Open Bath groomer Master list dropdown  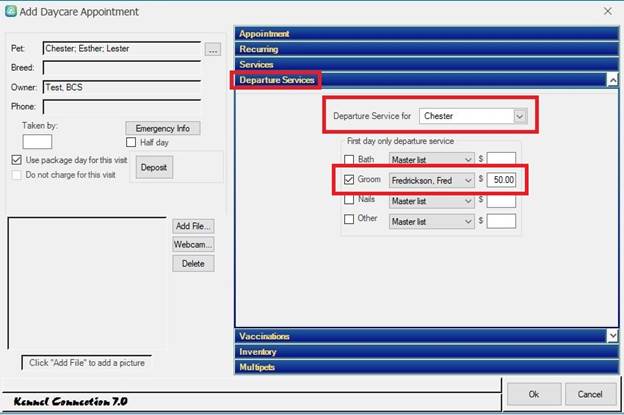(x=432, y=160)
